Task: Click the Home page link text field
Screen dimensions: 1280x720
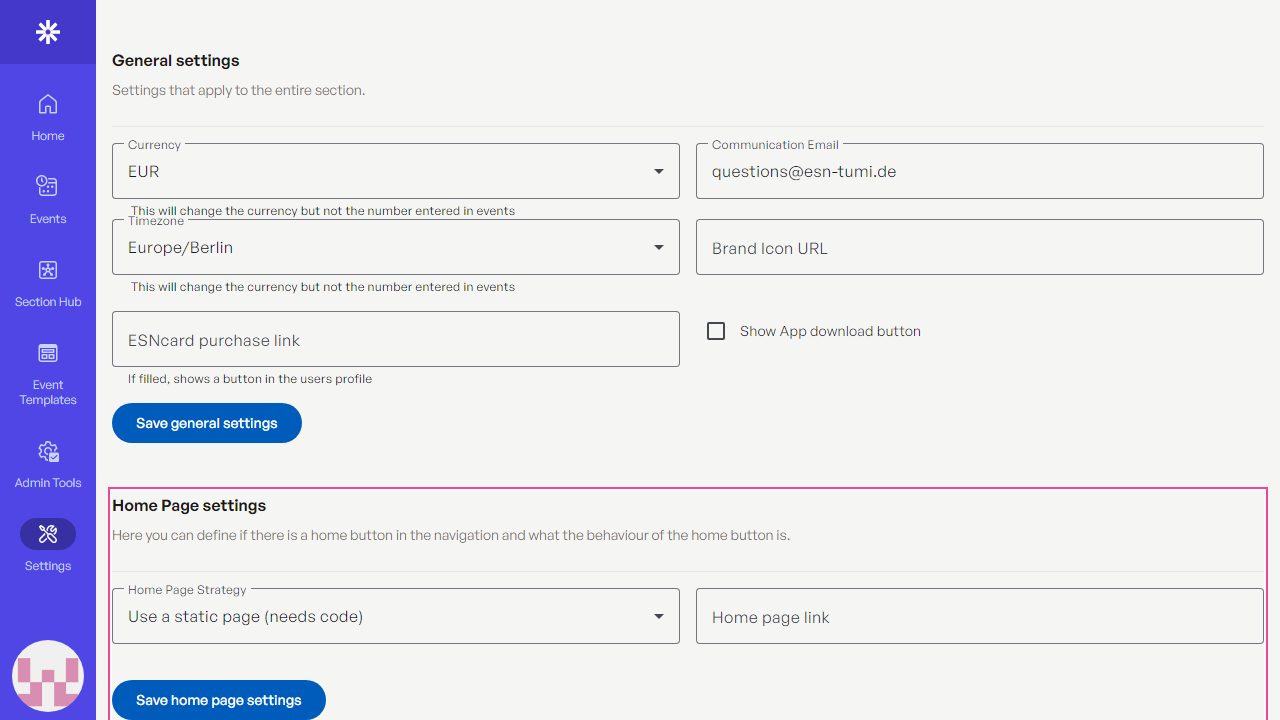Action: (979, 617)
